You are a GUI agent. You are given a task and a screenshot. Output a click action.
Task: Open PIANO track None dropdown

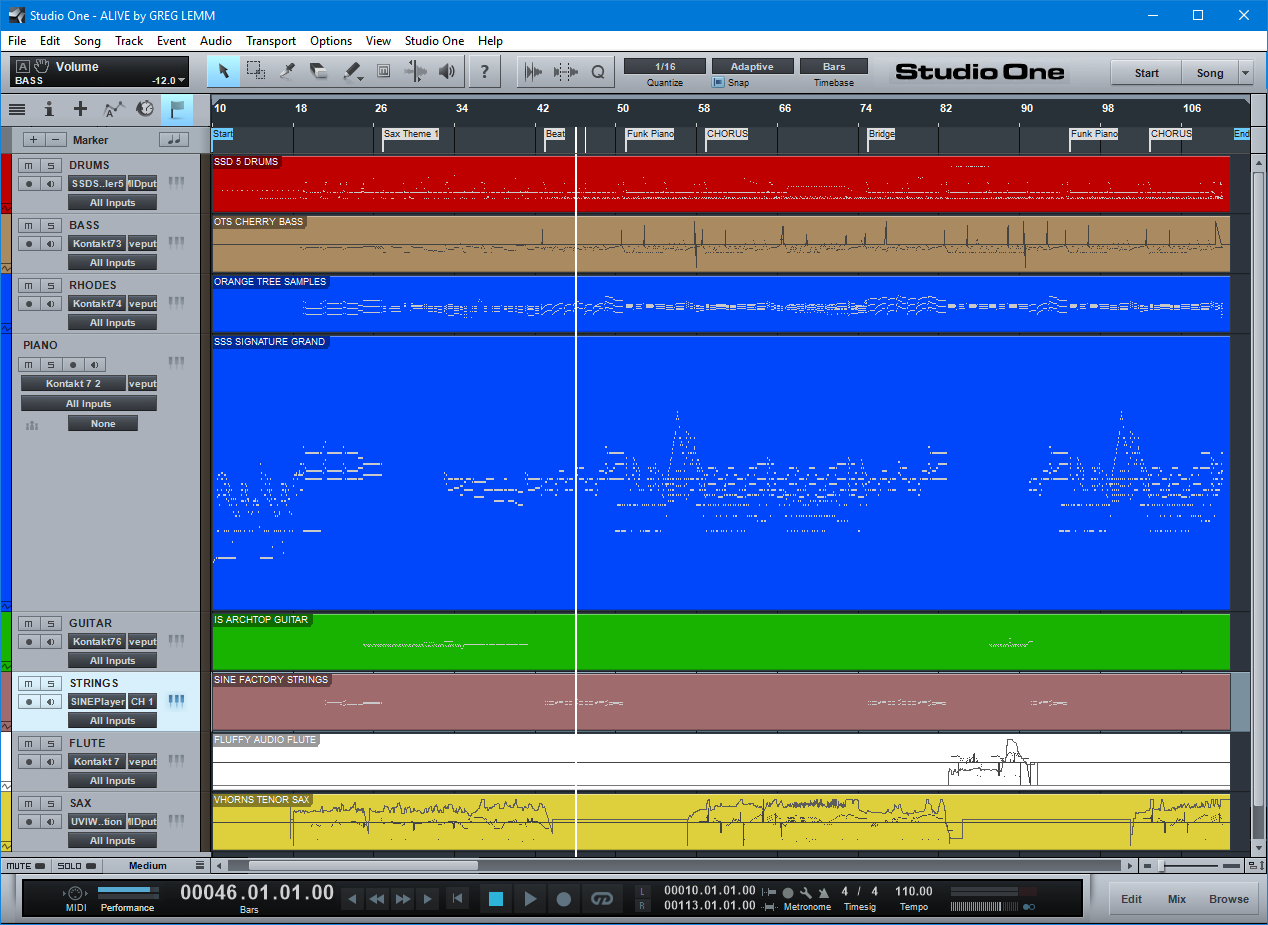[x=103, y=424]
